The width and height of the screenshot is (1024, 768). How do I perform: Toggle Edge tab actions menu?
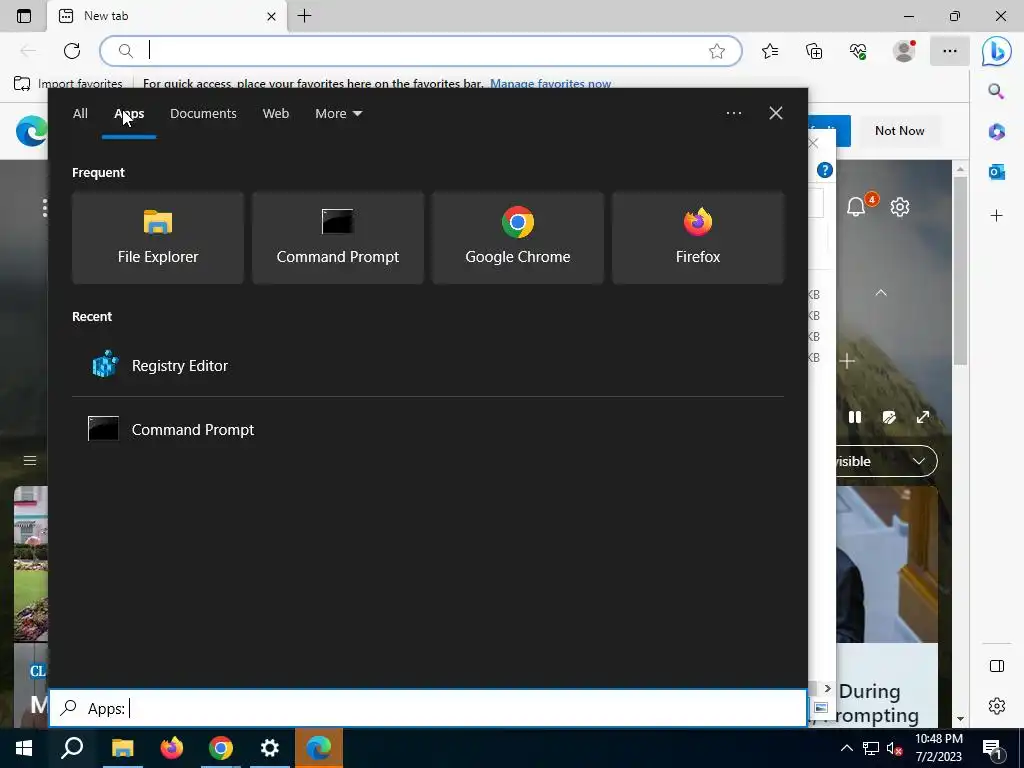click(x=24, y=16)
